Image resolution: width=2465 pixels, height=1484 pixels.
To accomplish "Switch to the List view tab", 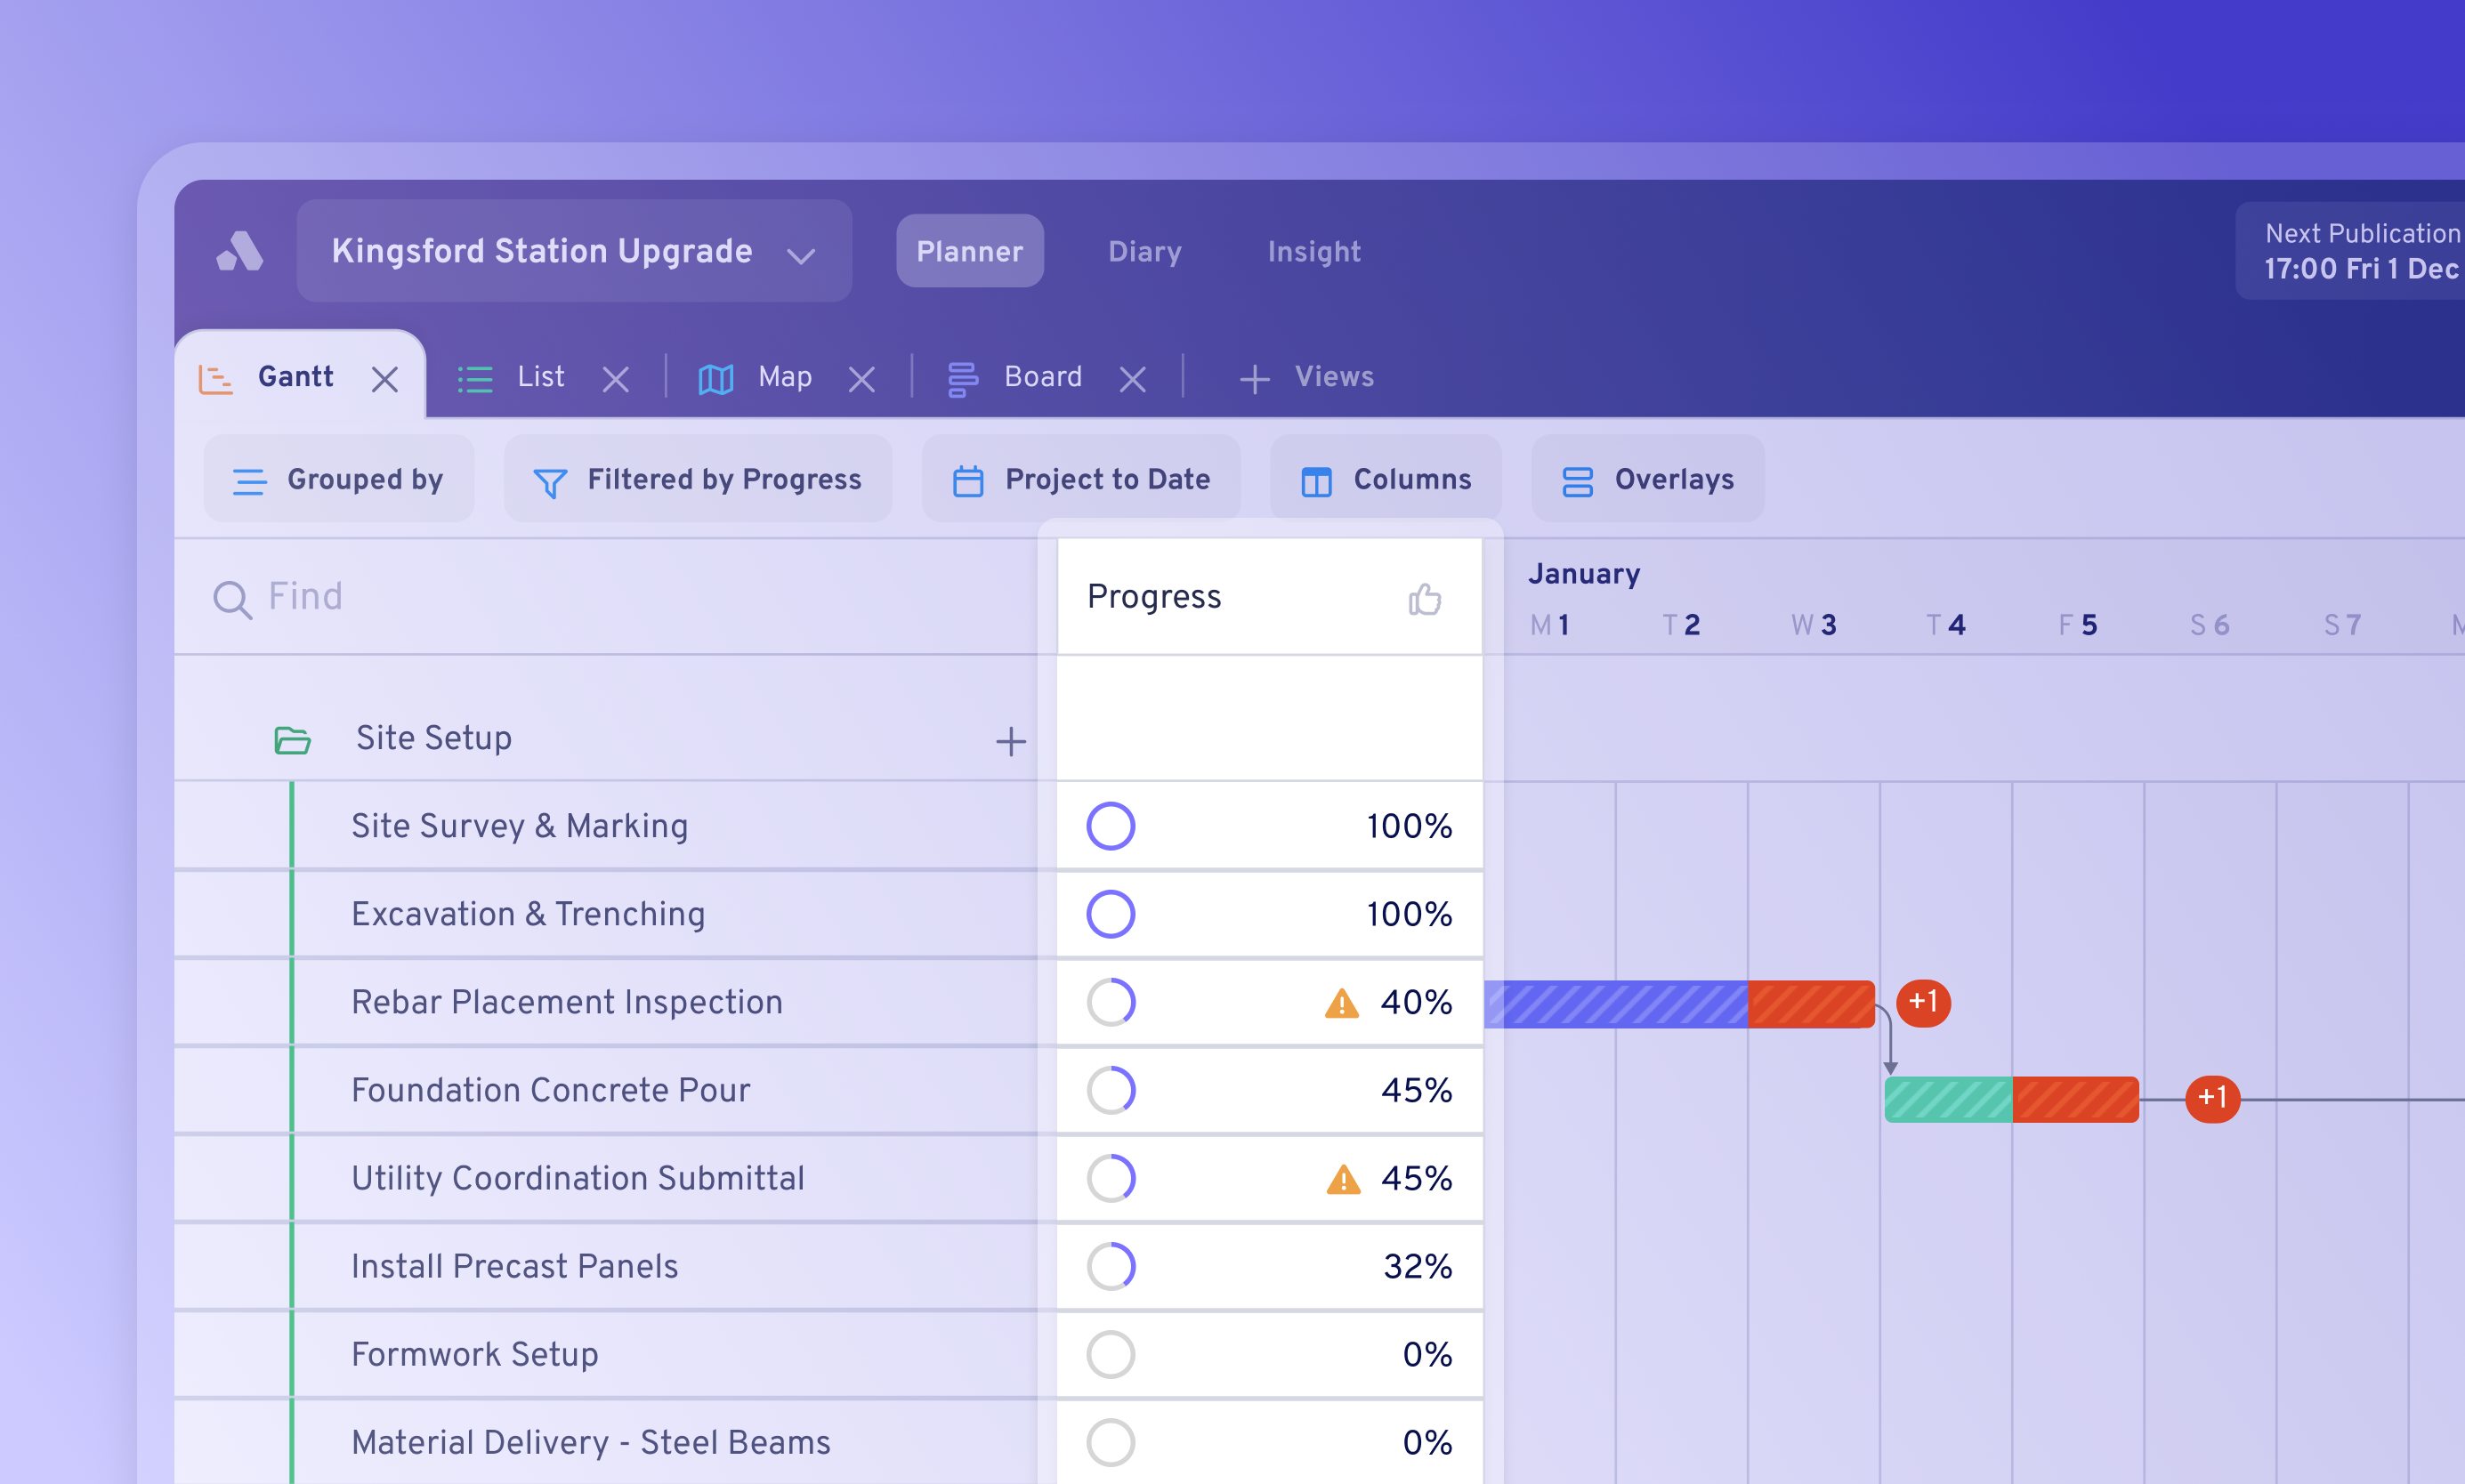I will 512,377.
